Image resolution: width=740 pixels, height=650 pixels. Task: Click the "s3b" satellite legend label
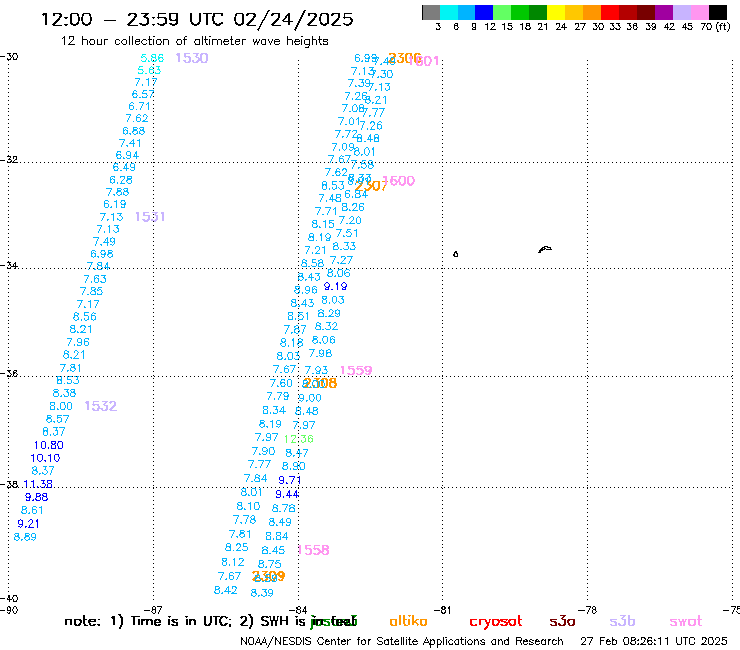pos(622,621)
